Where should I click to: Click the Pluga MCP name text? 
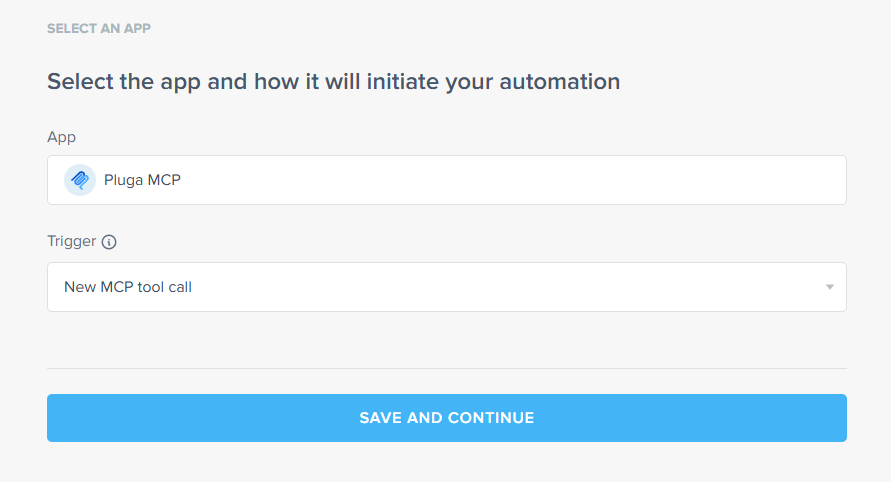142,180
